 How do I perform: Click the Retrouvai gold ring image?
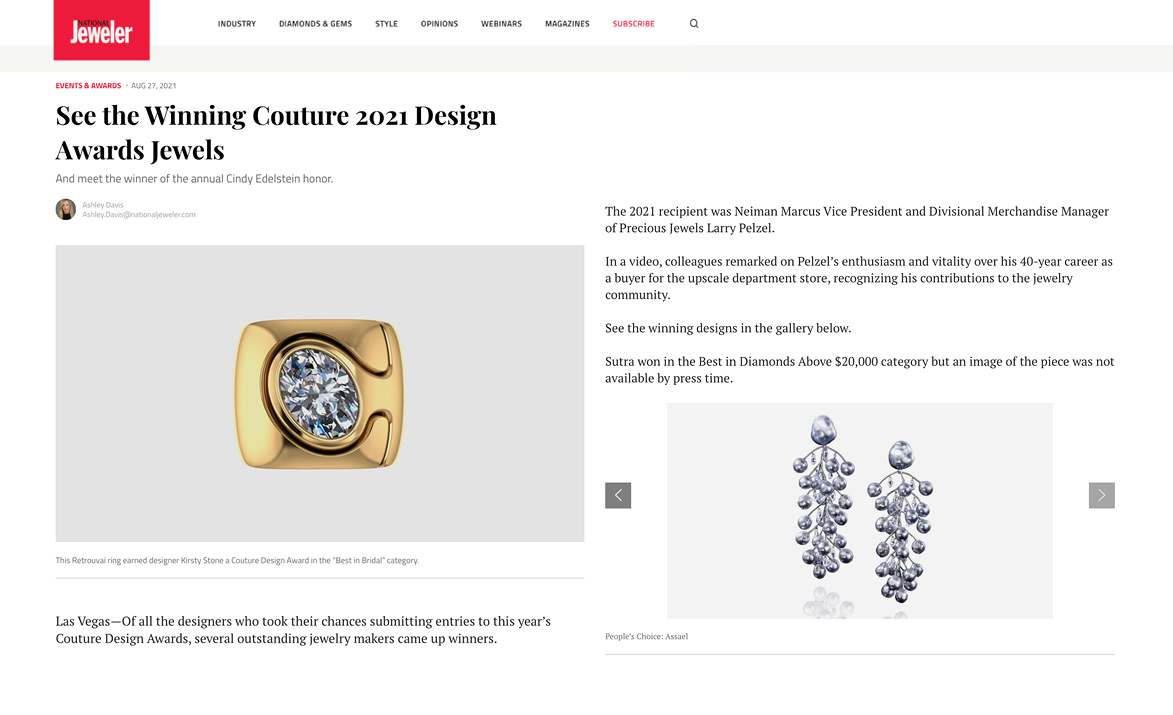319,393
